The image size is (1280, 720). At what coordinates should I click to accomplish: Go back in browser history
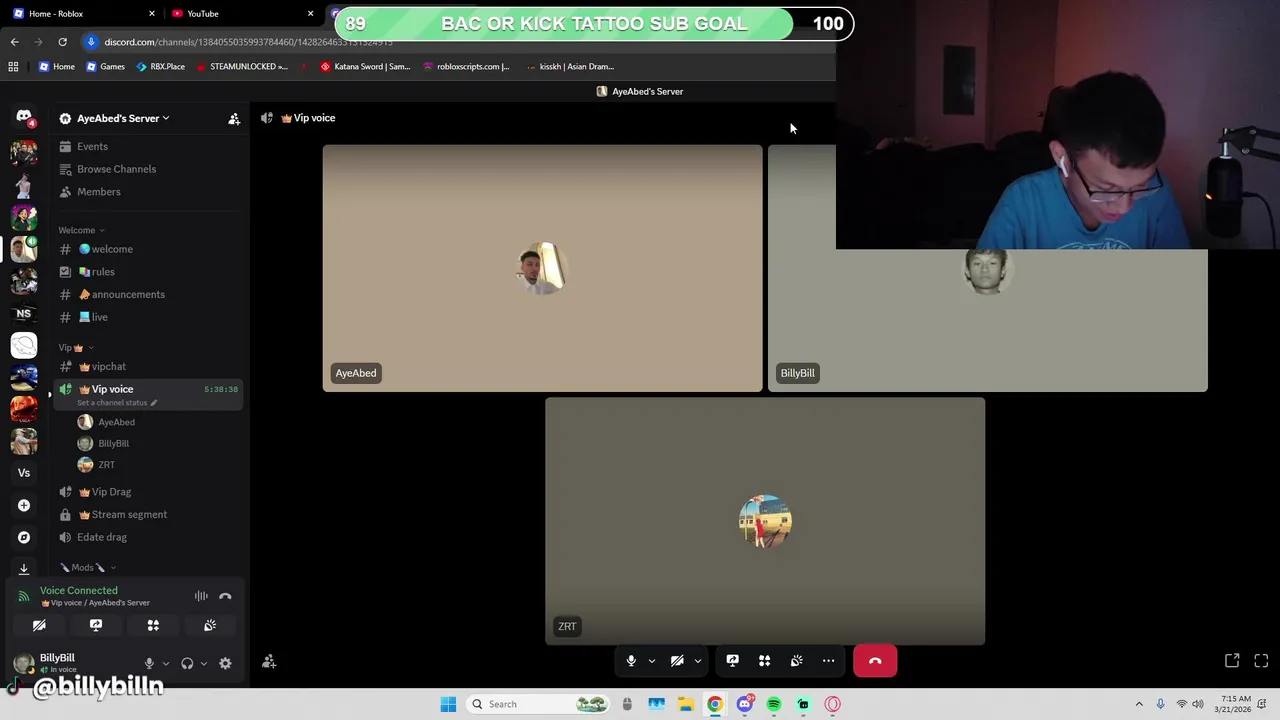pos(14,42)
